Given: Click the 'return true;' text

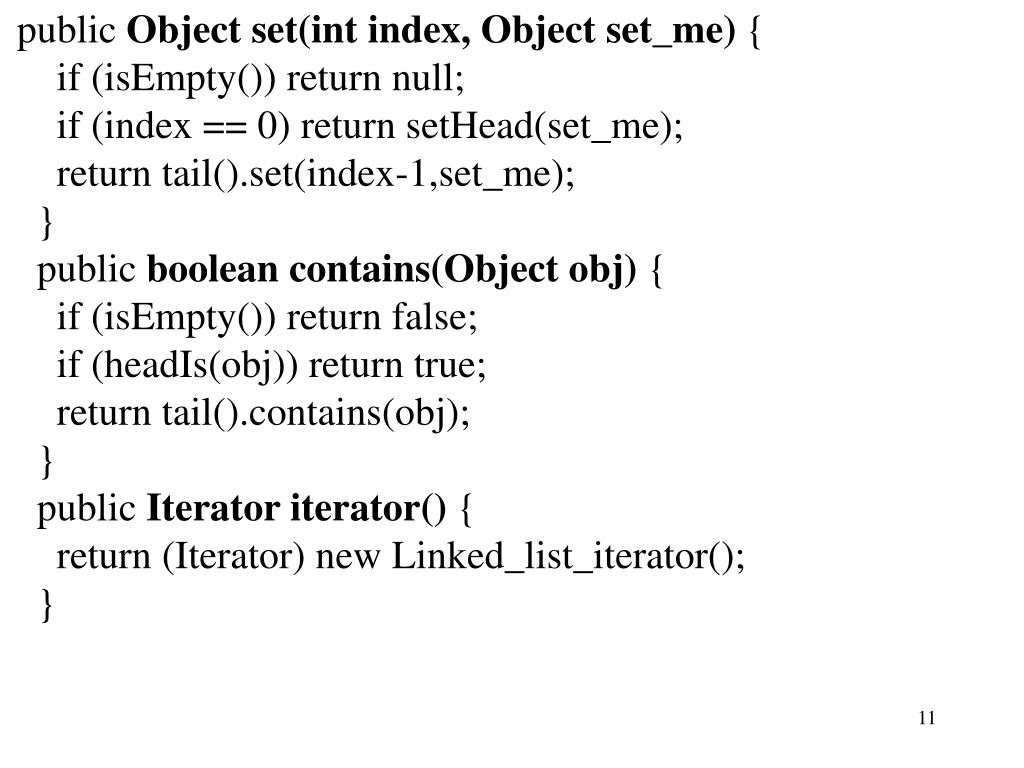Looking at the screenshot, I should point(397,366).
